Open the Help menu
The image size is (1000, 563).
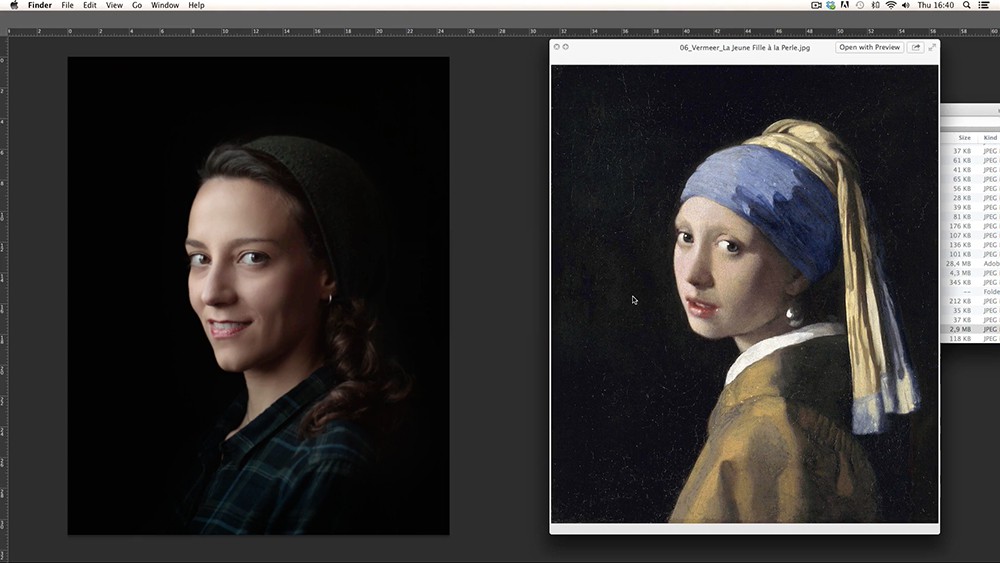[x=196, y=5]
